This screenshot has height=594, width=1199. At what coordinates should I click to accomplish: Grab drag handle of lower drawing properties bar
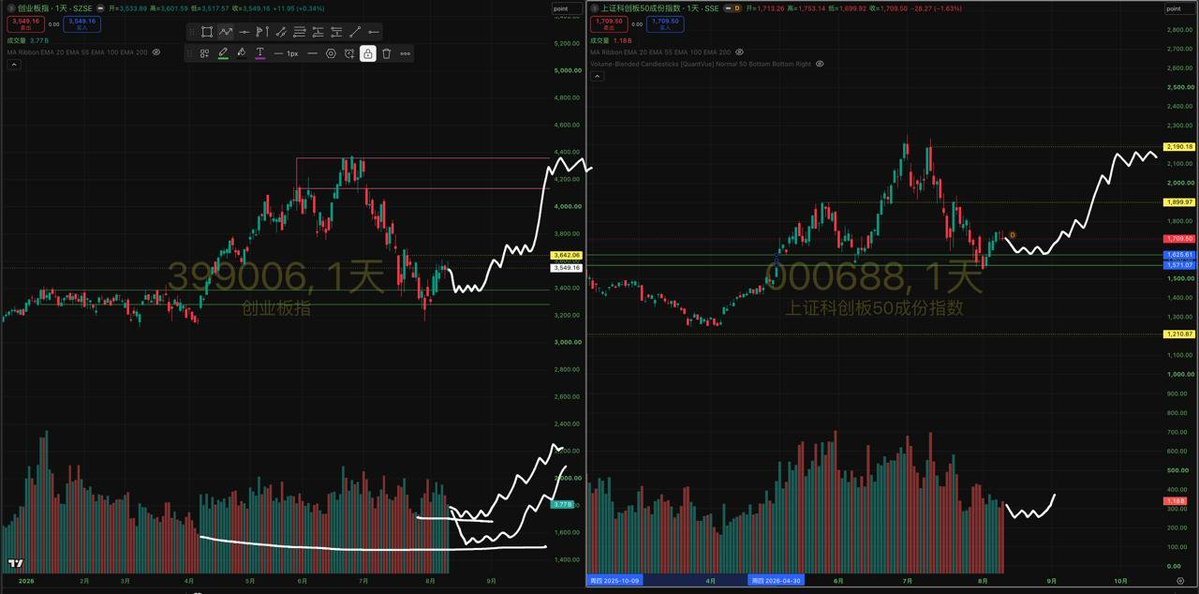[190, 54]
